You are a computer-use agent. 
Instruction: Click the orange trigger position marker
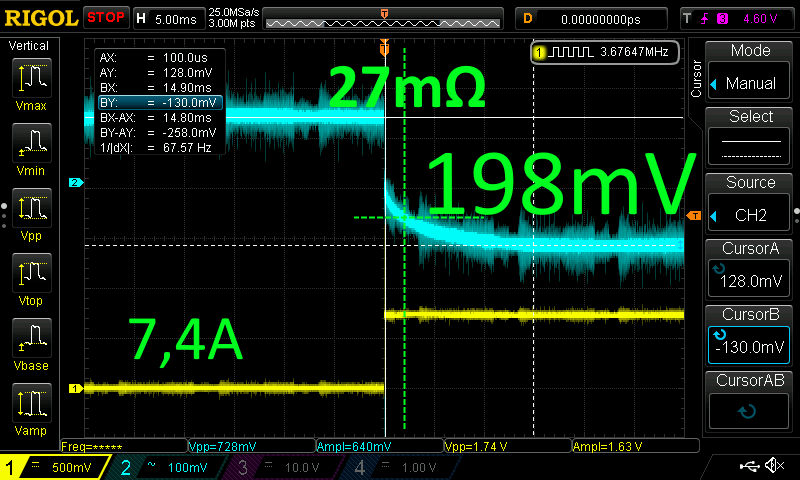pos(384,47)
